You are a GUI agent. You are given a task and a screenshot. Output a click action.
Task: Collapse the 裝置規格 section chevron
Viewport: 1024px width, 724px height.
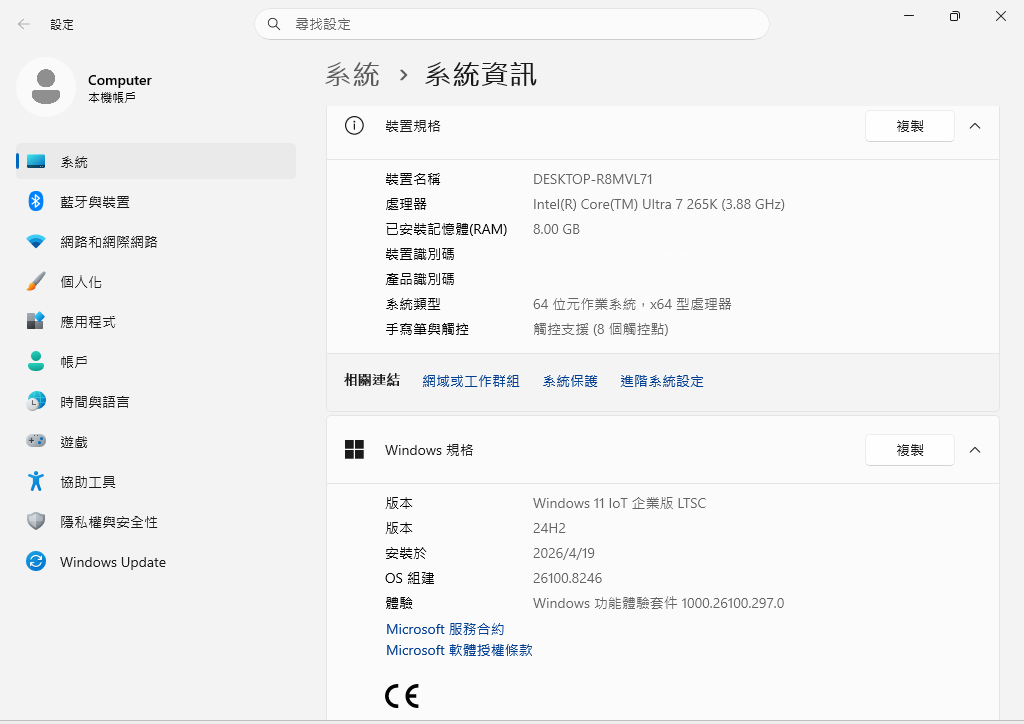975,126
